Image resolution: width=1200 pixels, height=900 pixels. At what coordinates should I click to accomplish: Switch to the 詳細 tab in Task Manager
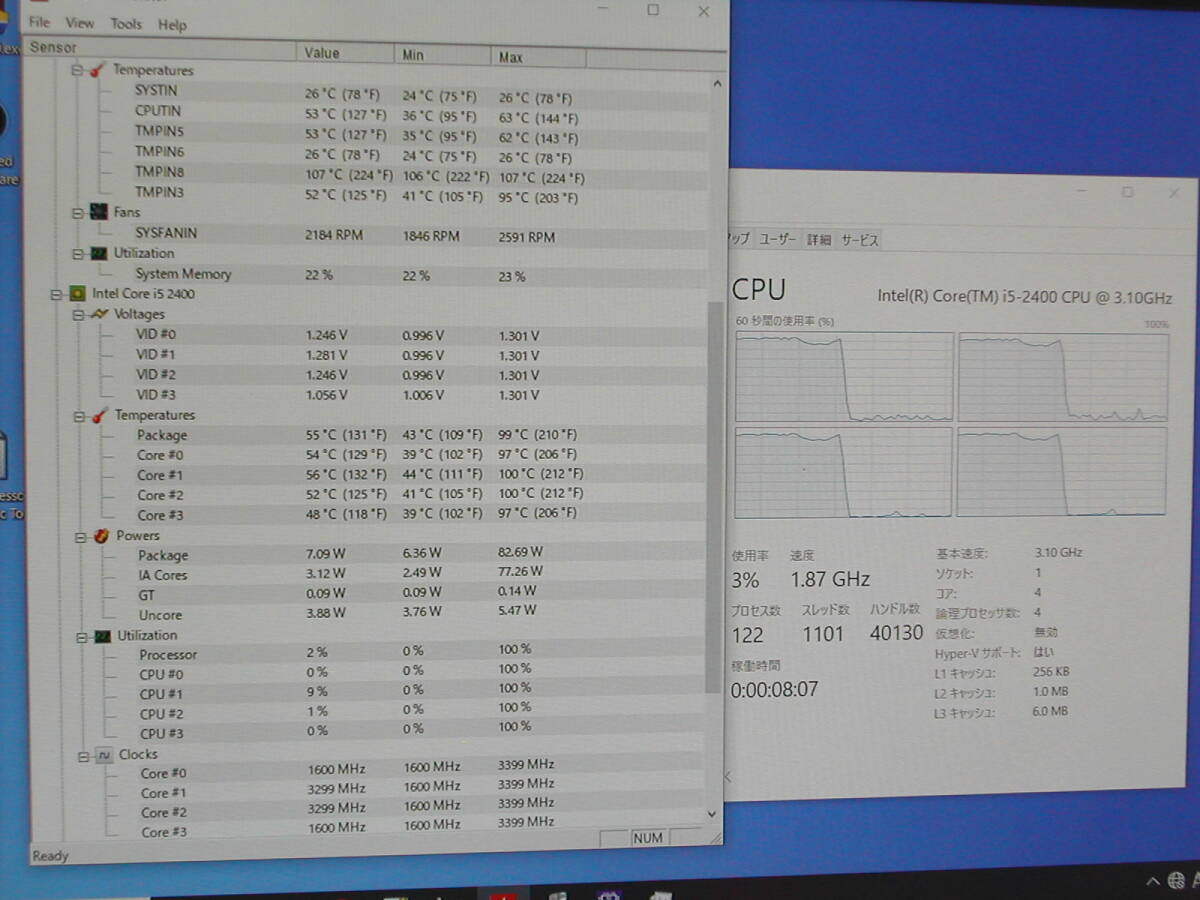pos(819,240)
